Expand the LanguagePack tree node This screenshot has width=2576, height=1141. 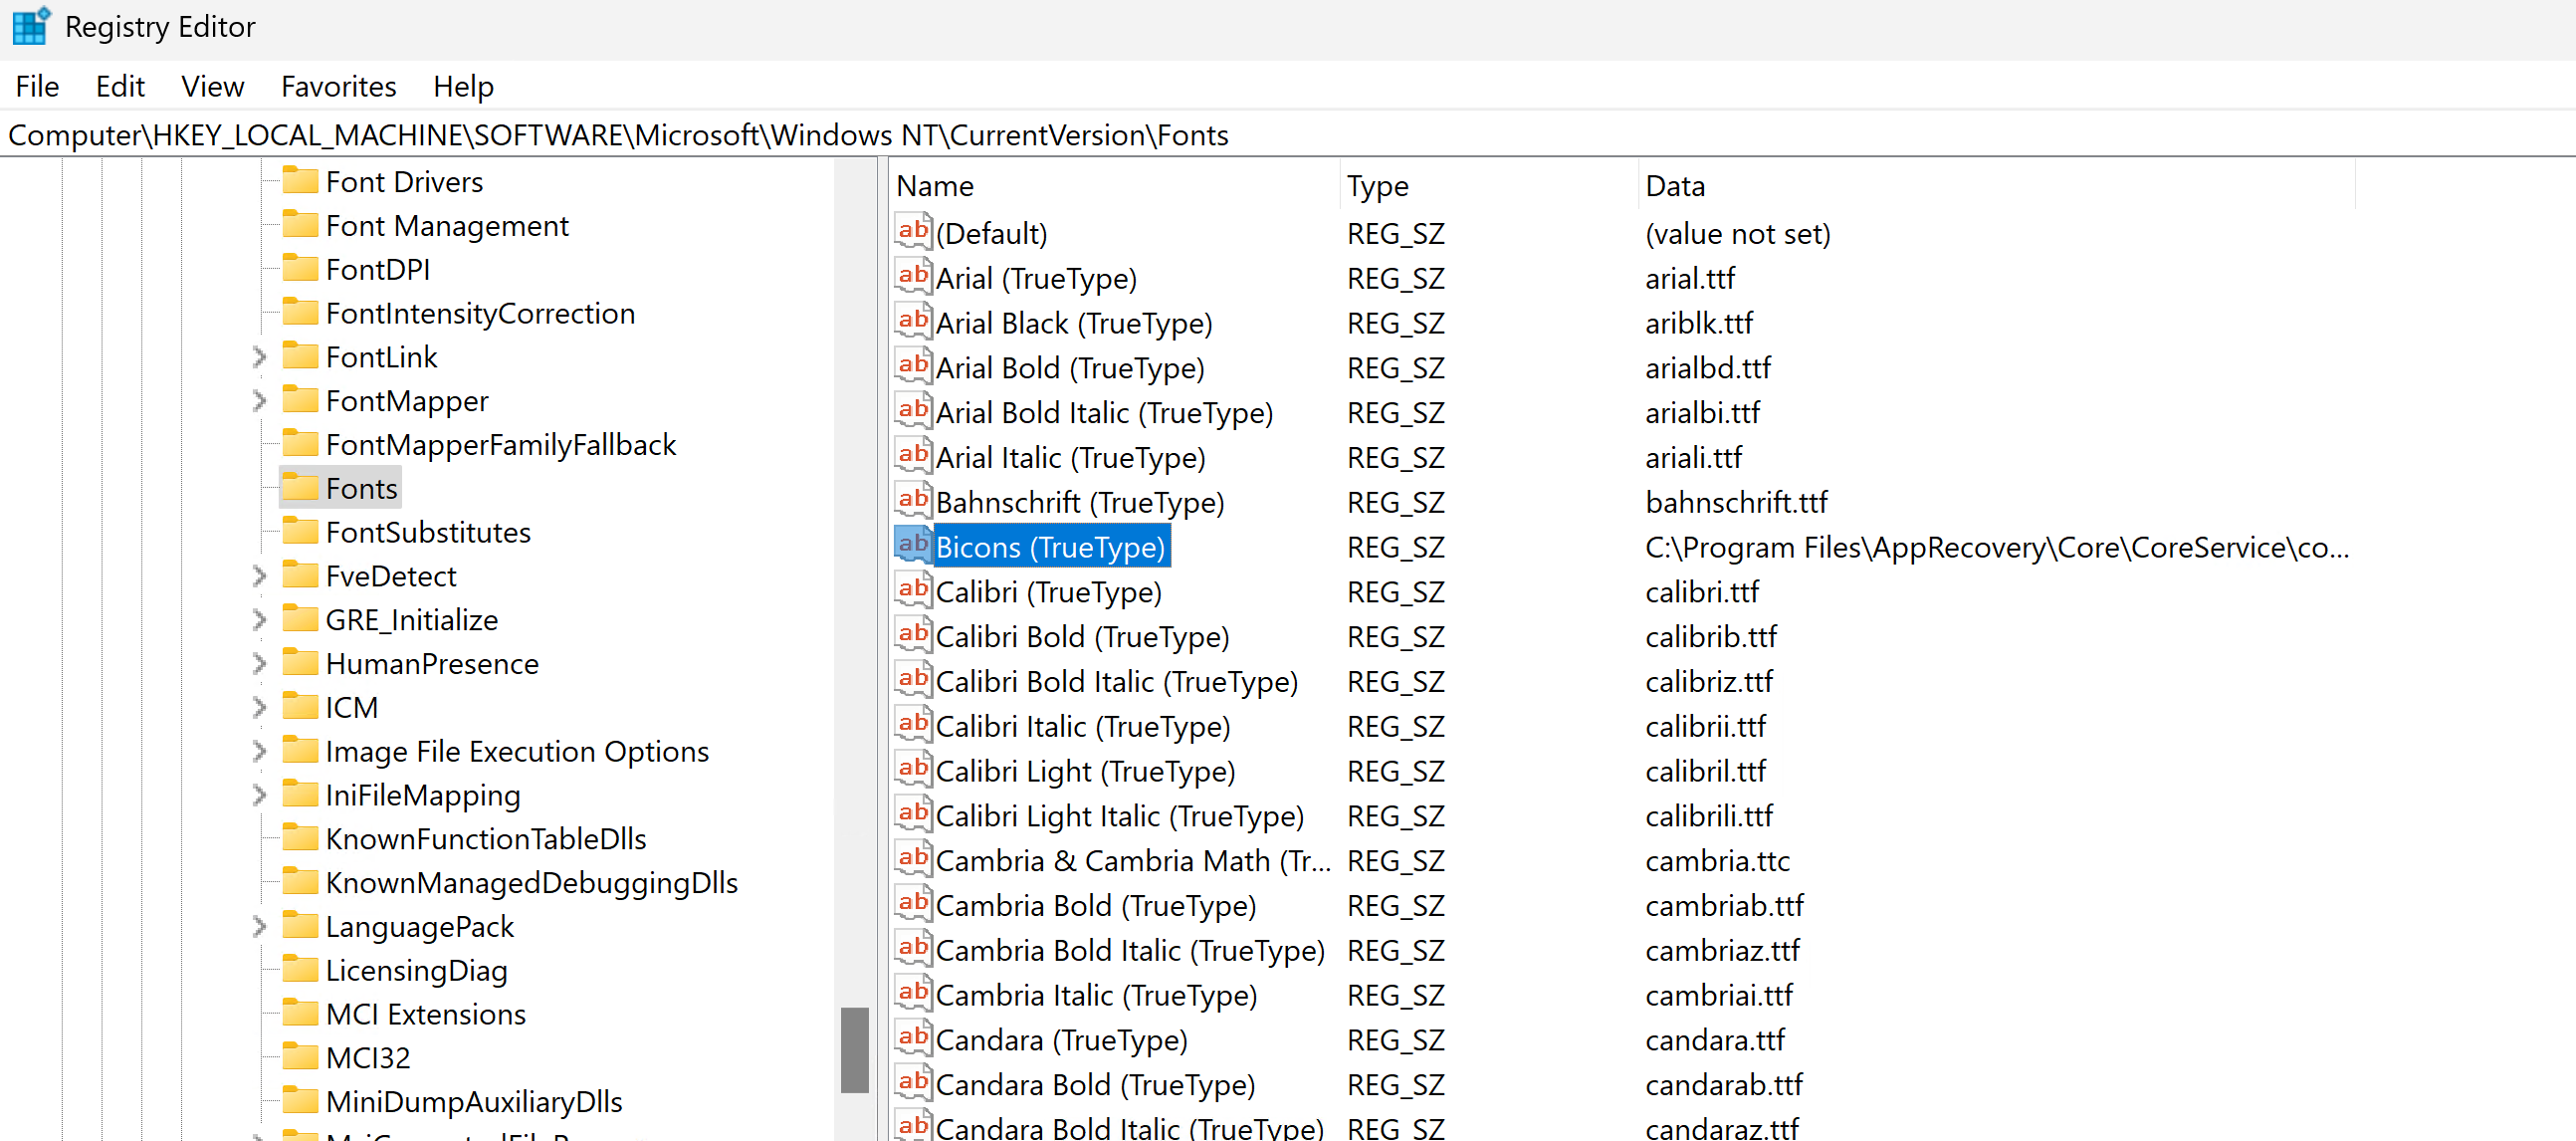point(258,926)
